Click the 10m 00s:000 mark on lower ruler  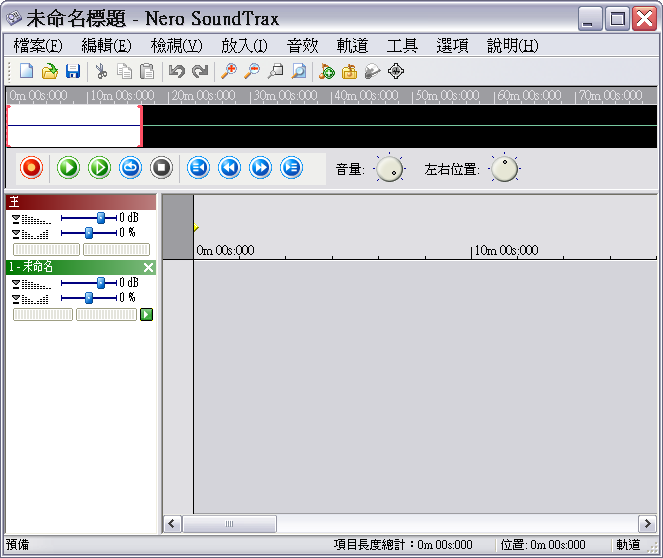506,251
